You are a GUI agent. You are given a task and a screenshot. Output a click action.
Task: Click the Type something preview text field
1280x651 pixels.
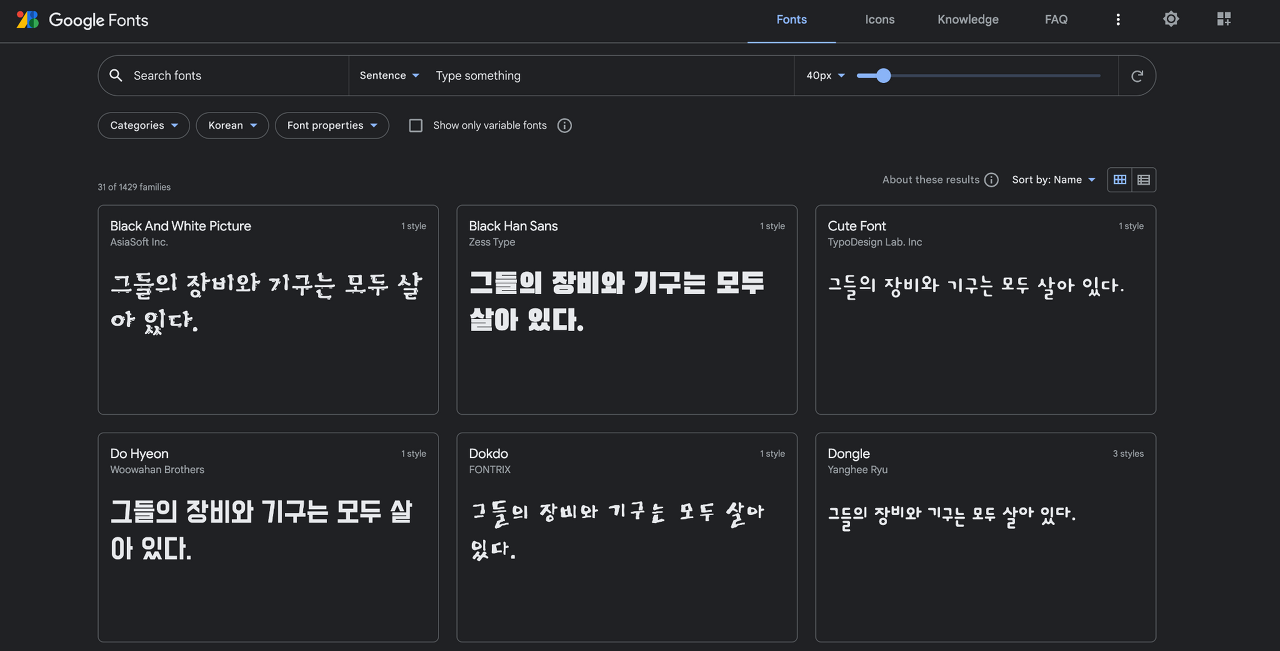[x=610, y=76]
